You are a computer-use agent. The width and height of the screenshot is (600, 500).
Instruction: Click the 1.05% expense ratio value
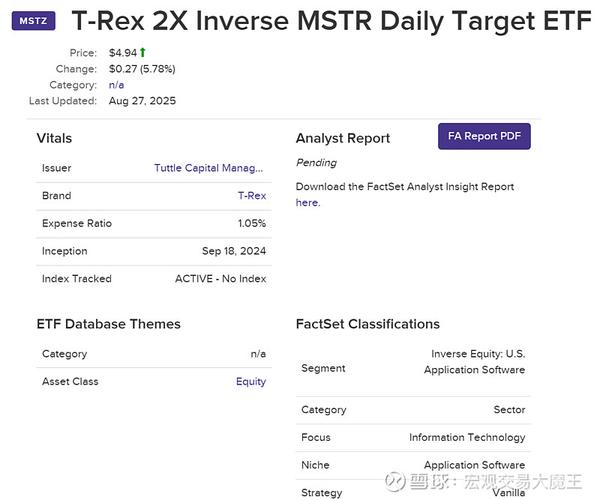click(252, 223)
